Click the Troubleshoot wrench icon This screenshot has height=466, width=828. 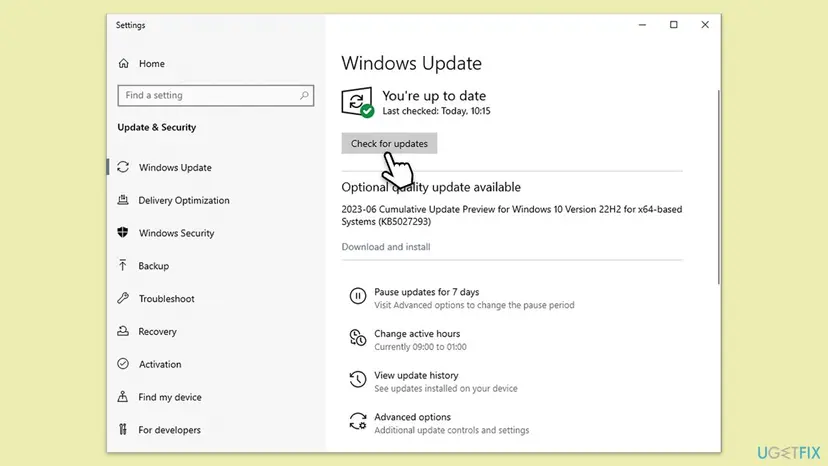point(123,298)
